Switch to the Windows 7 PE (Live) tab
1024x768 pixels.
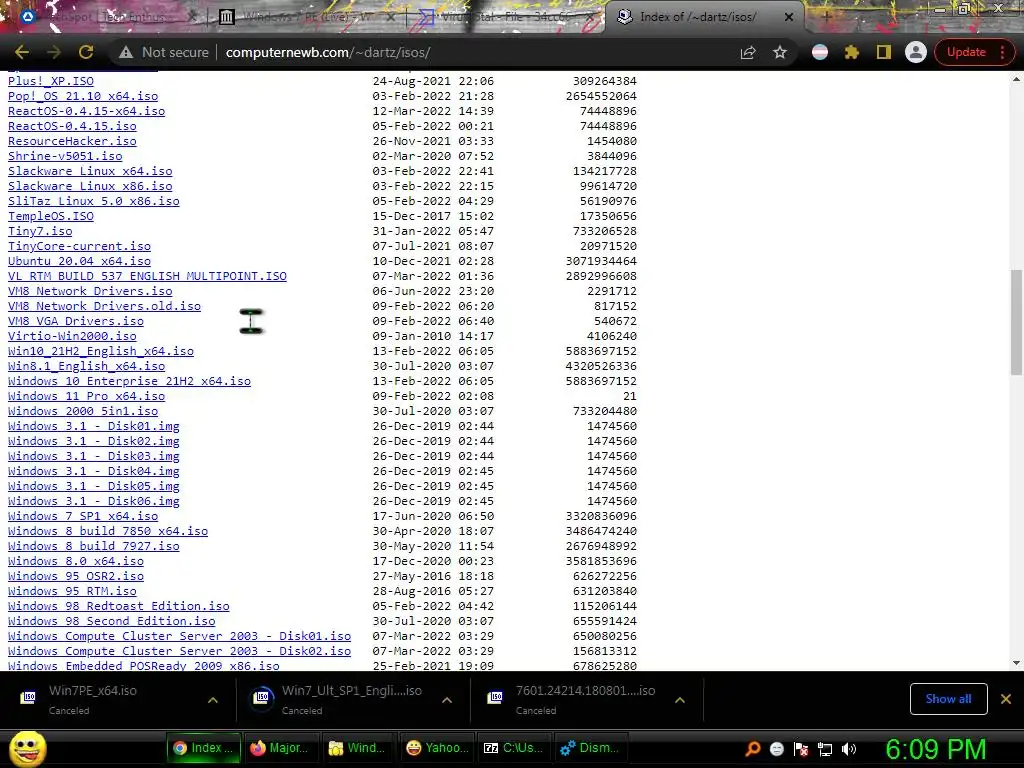pos(307,18)
